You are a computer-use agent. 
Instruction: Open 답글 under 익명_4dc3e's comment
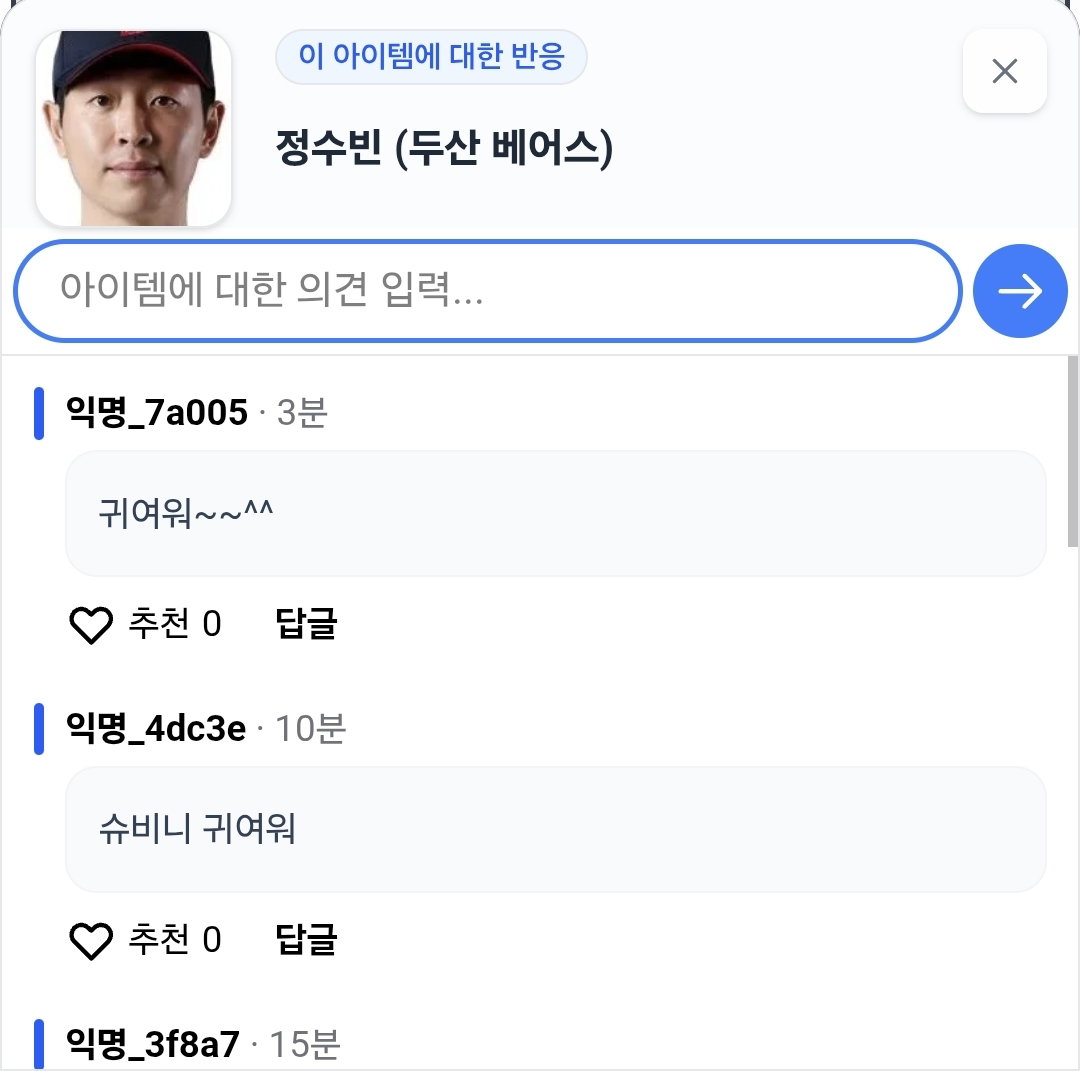[x=306, y=939]
